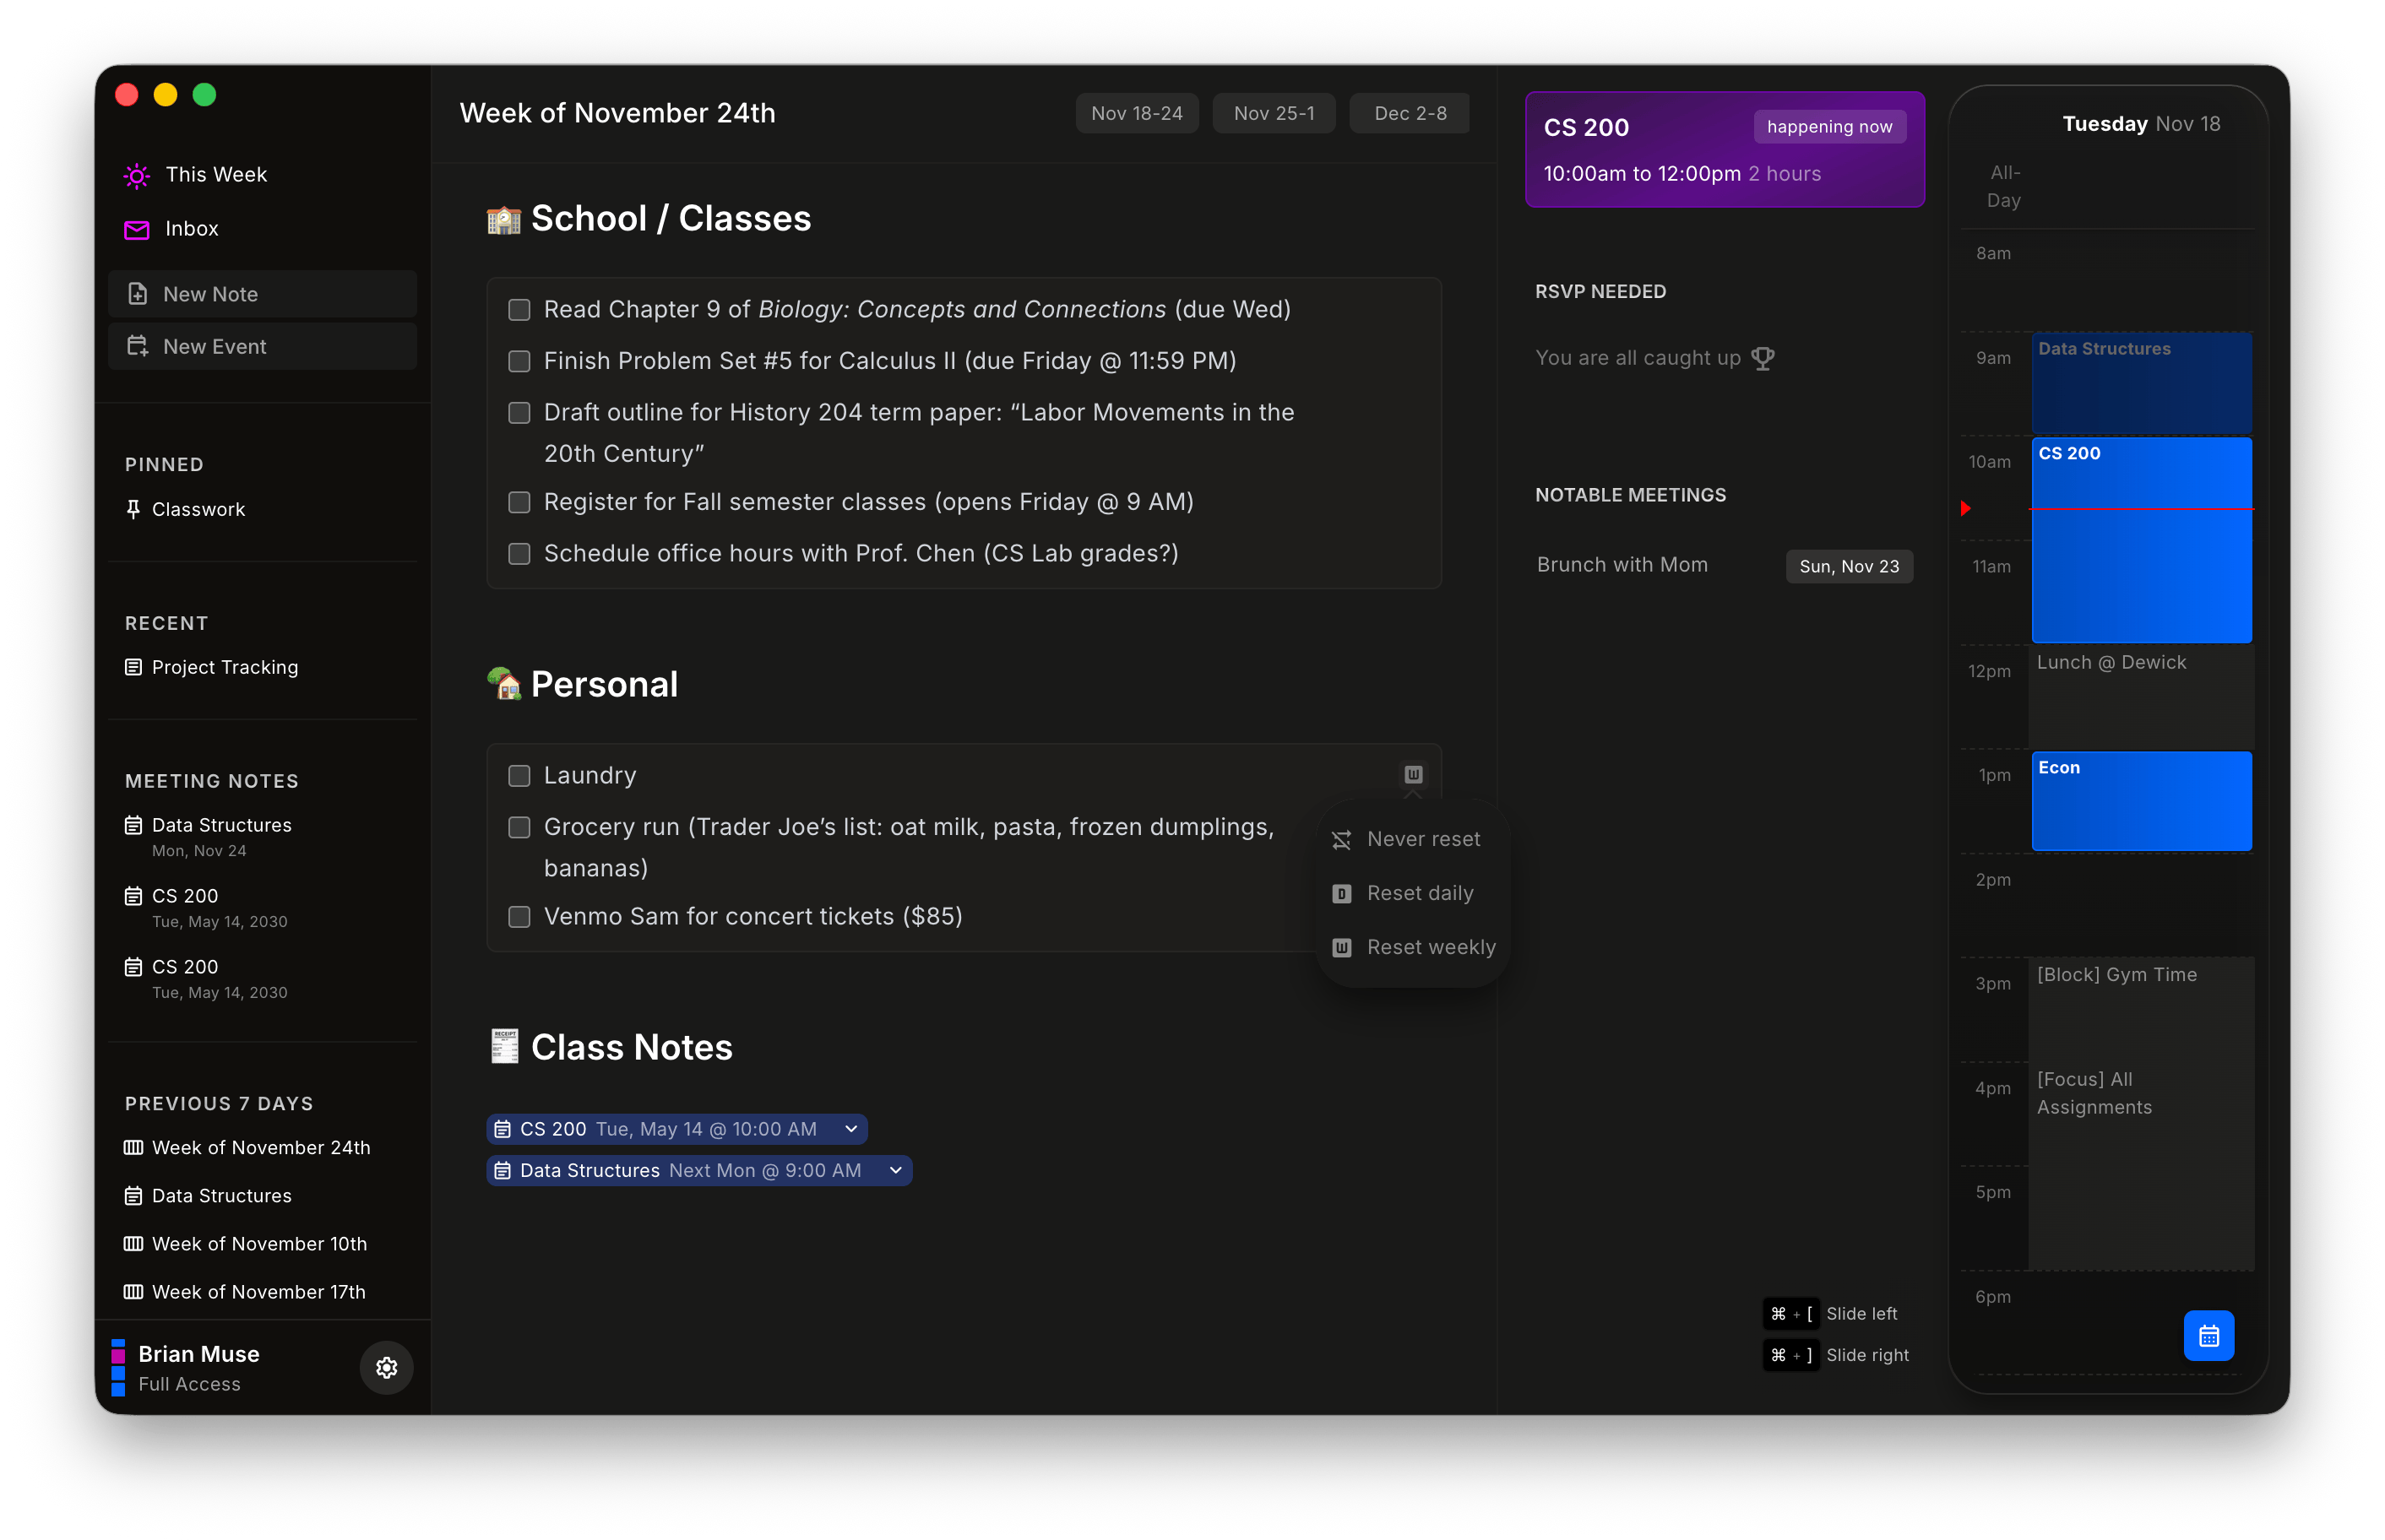2385x1540 pixels.
Task: Click the Econ block on Tuesday's calendar
Action: 2141,800
